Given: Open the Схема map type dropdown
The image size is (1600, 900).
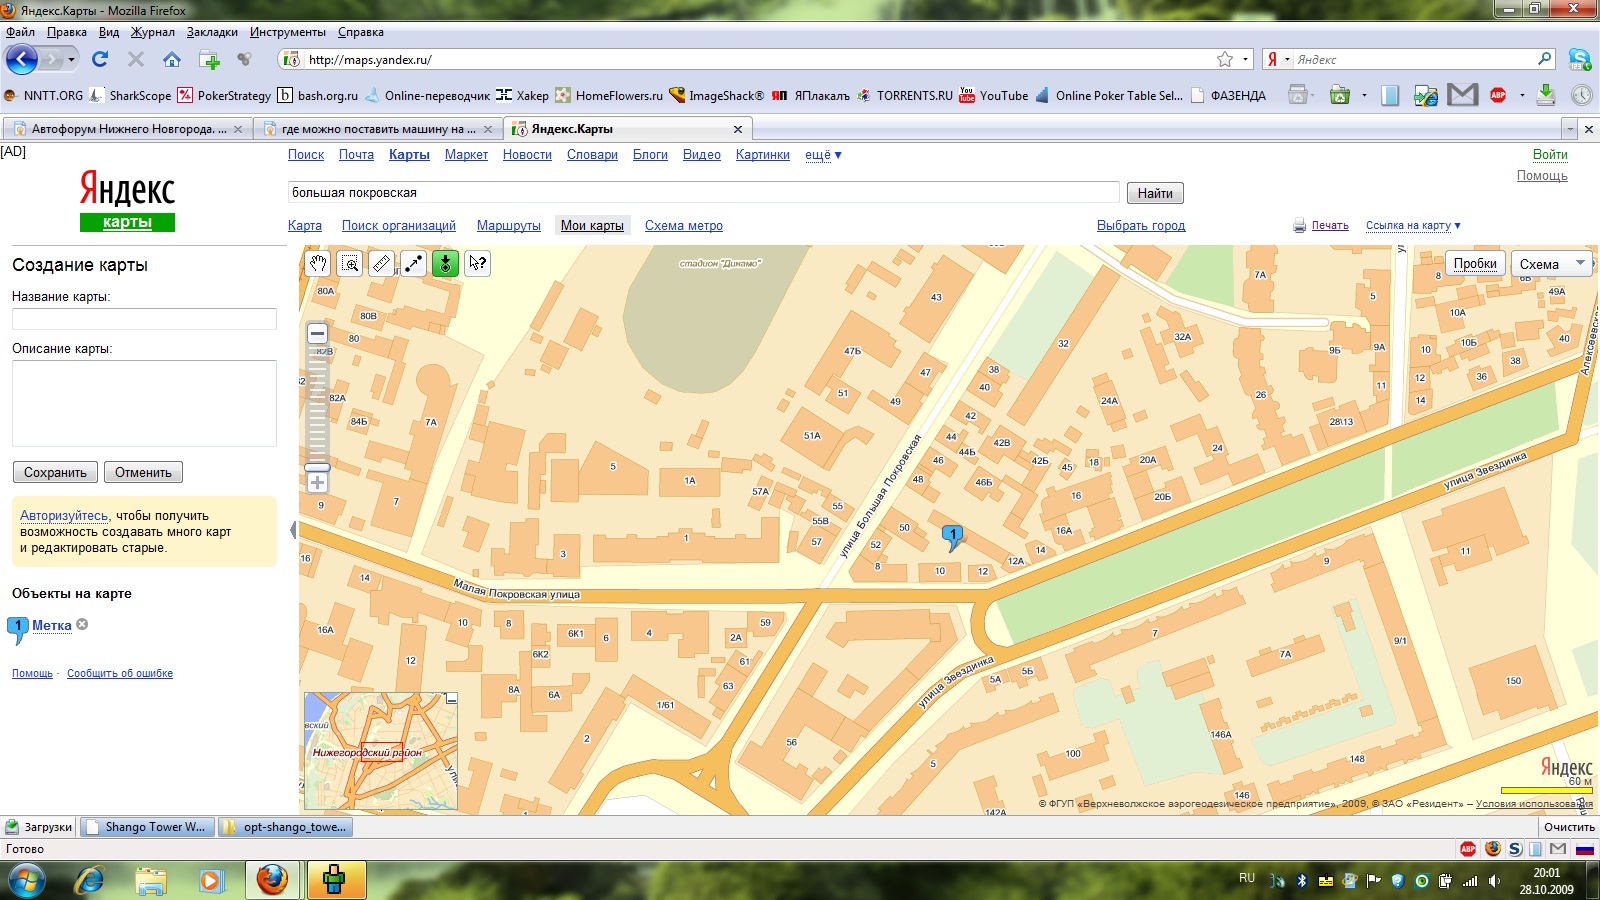Looking at the screenshot, I should pyautogui.click(x=1552, y=264).
